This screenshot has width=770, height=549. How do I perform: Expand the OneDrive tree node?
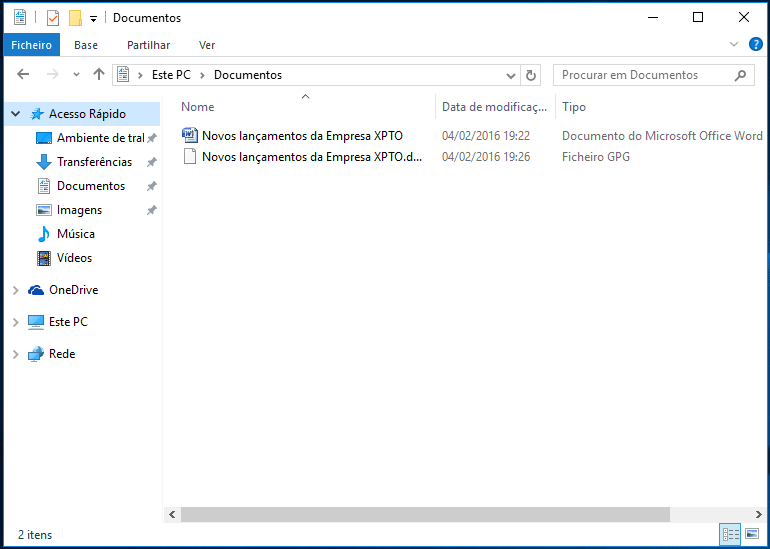pos(15,290)
